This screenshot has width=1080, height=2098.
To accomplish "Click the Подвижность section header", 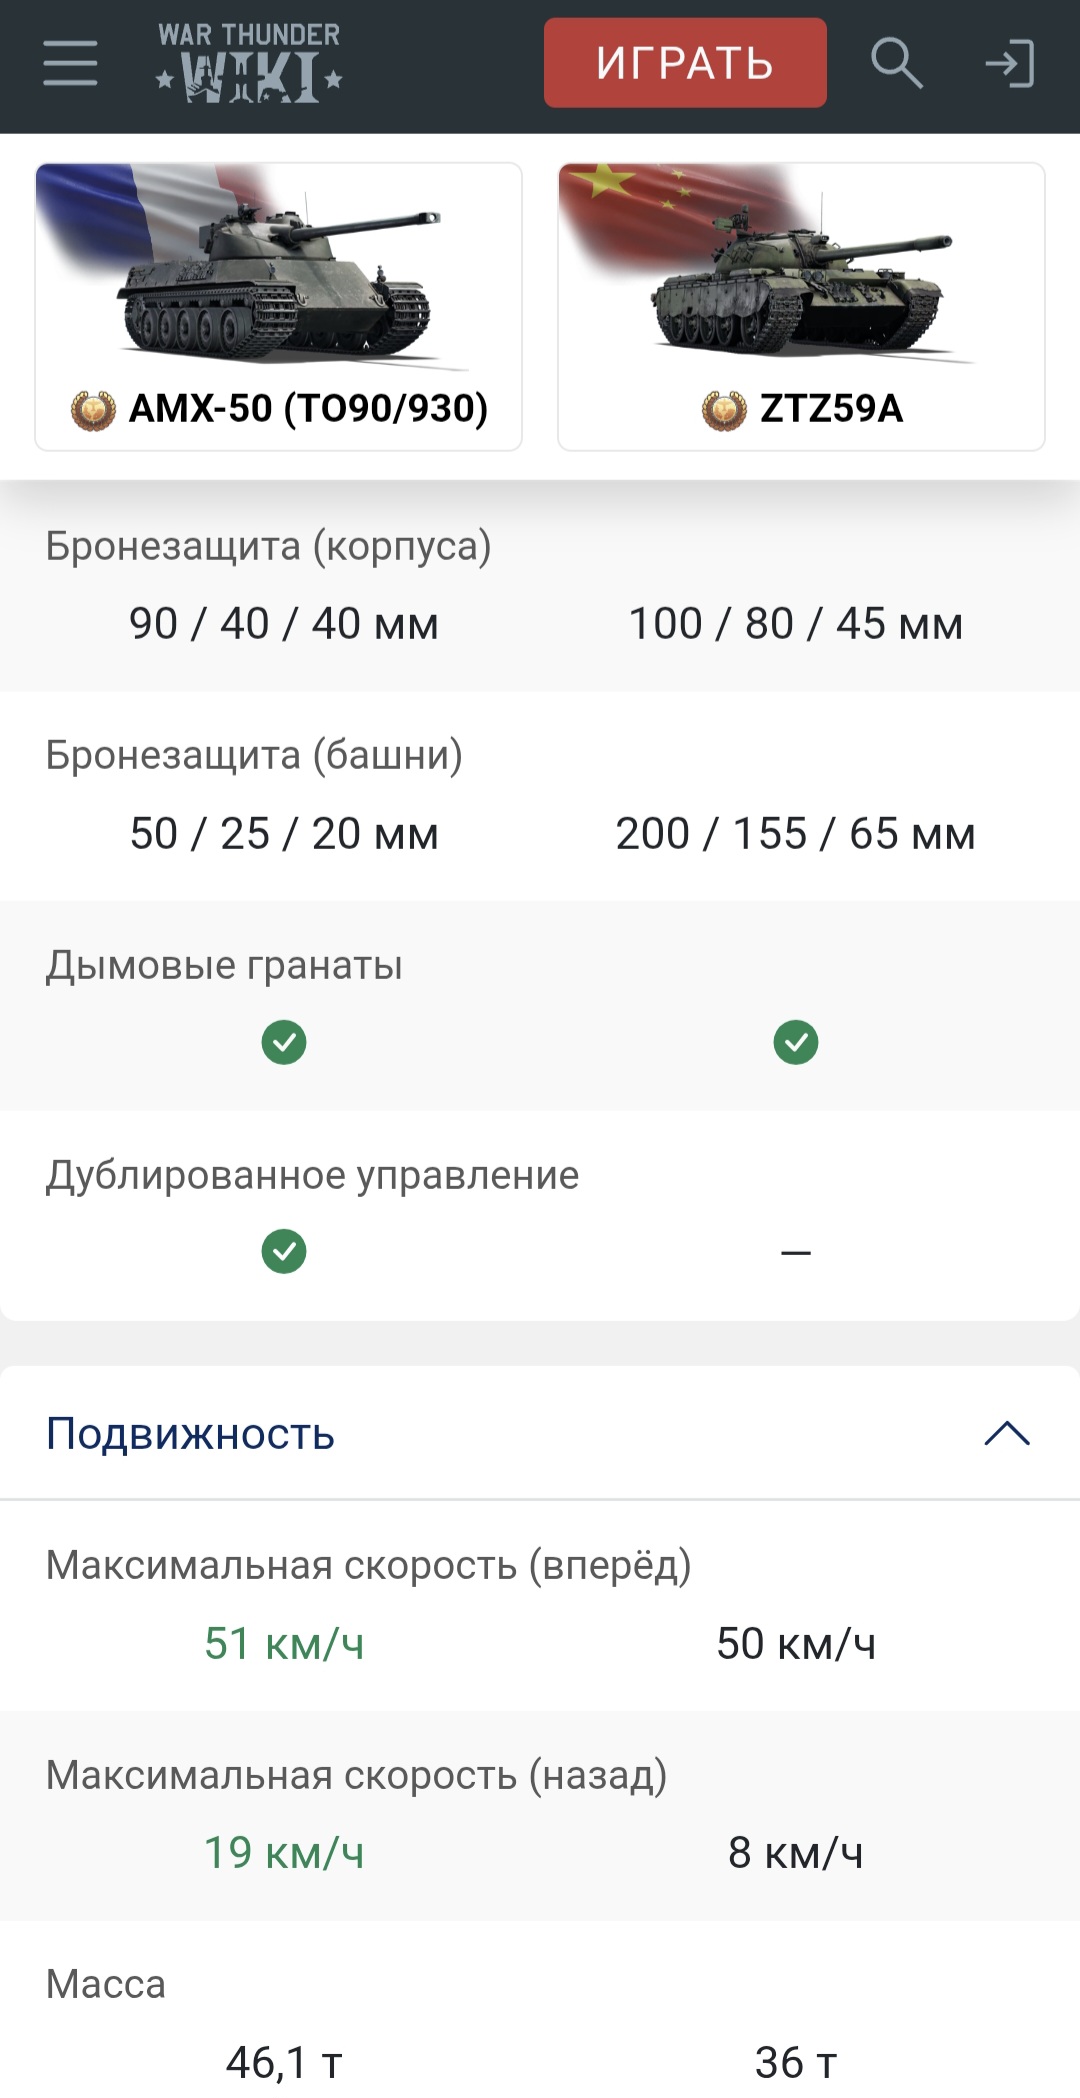I will (x=190, y=1434).
